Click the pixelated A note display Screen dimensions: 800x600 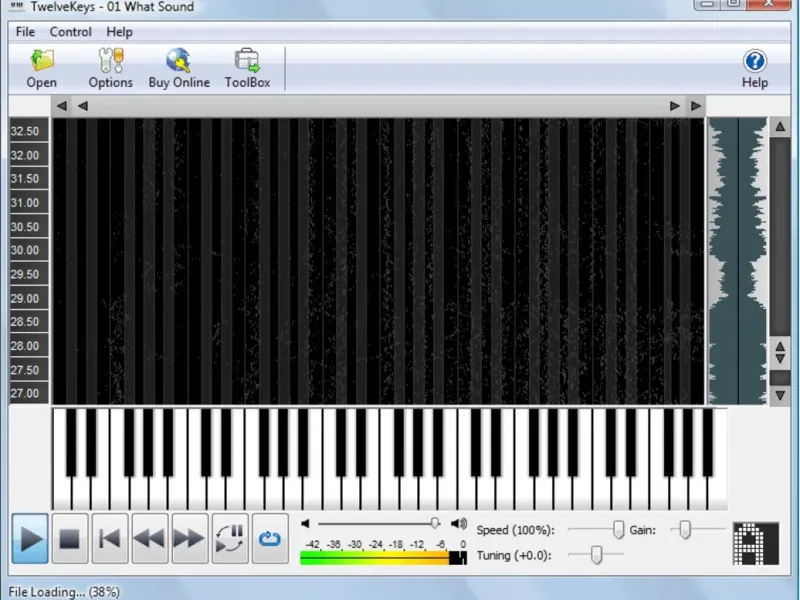pos(756,543)
